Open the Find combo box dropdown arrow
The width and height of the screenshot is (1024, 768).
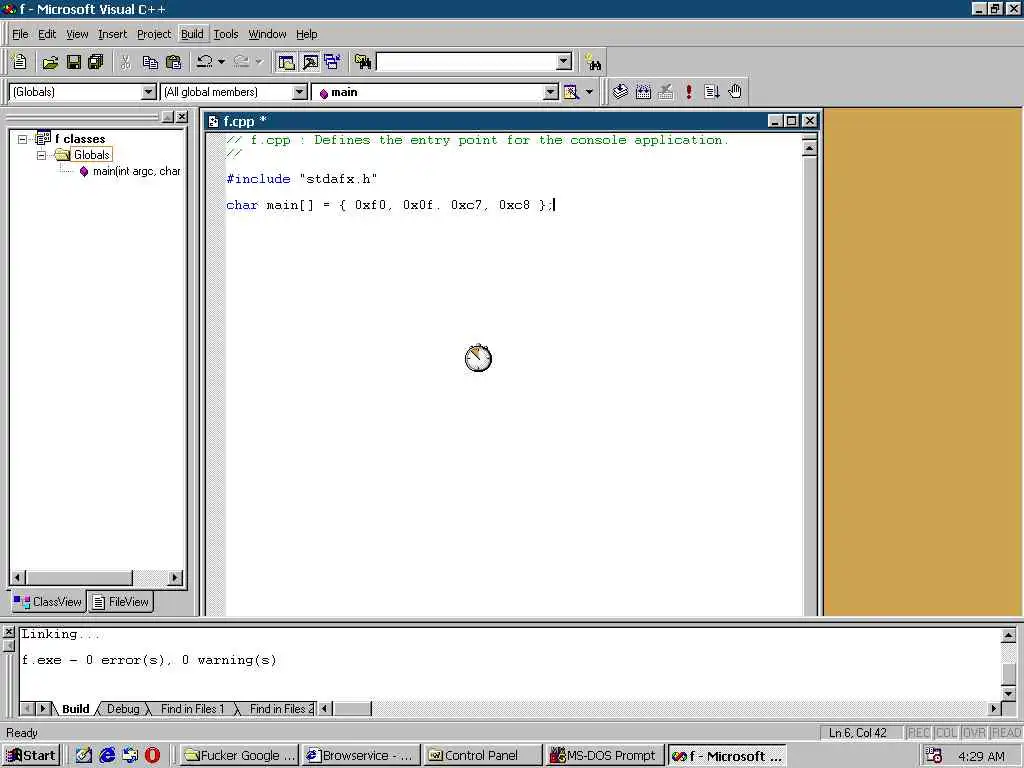pos(564,62)
